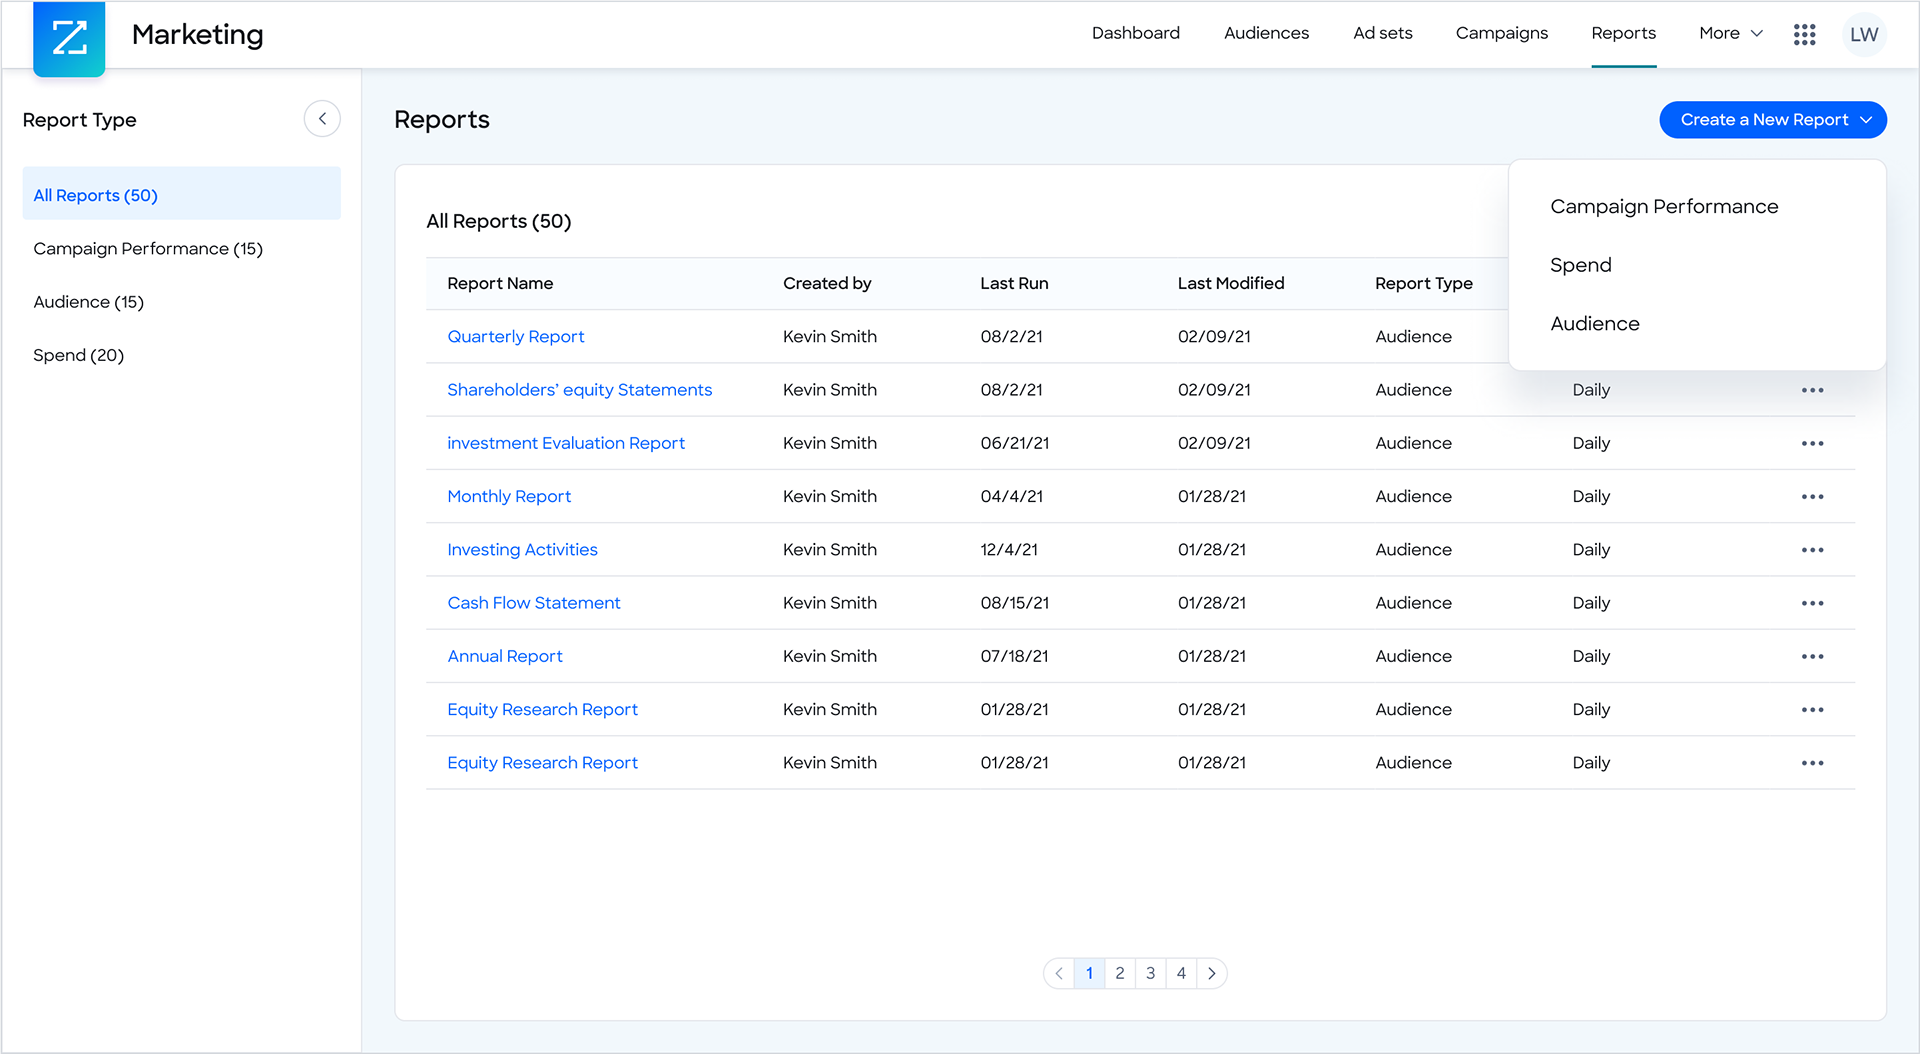Click the 08/15/21 last run date

point(1014,603)
